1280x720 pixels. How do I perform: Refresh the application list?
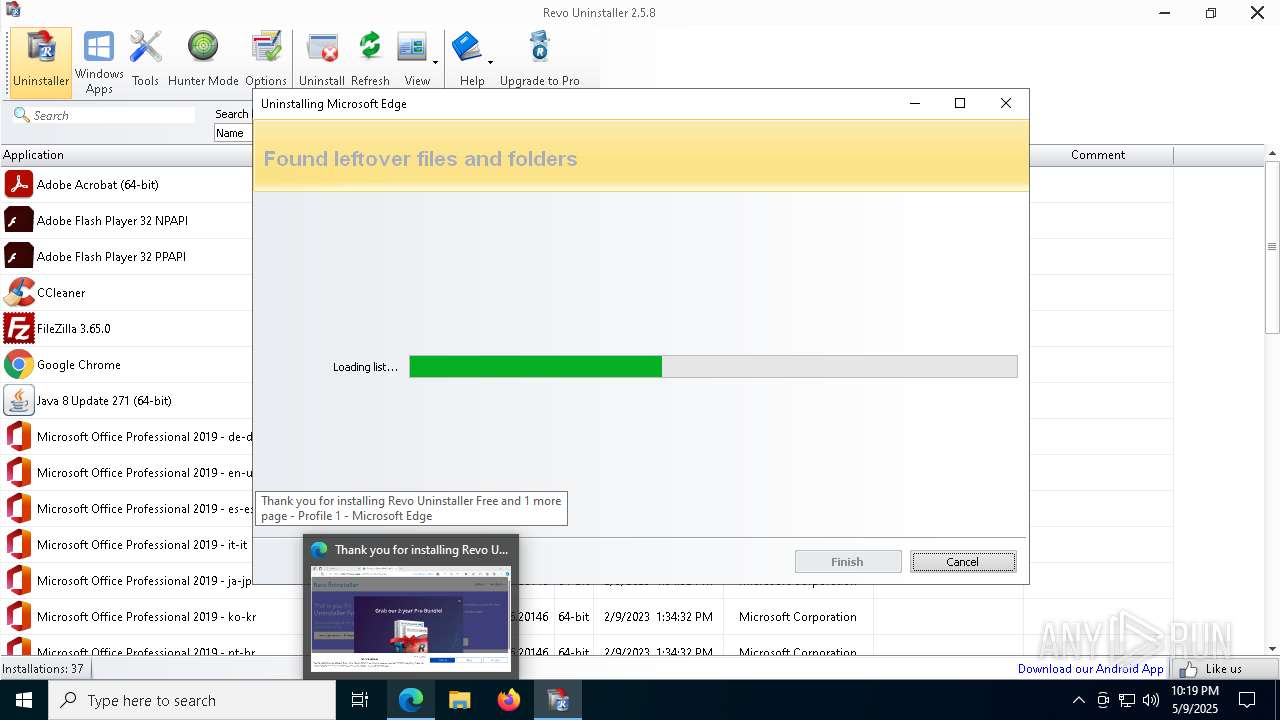click(x=370, y=60)
